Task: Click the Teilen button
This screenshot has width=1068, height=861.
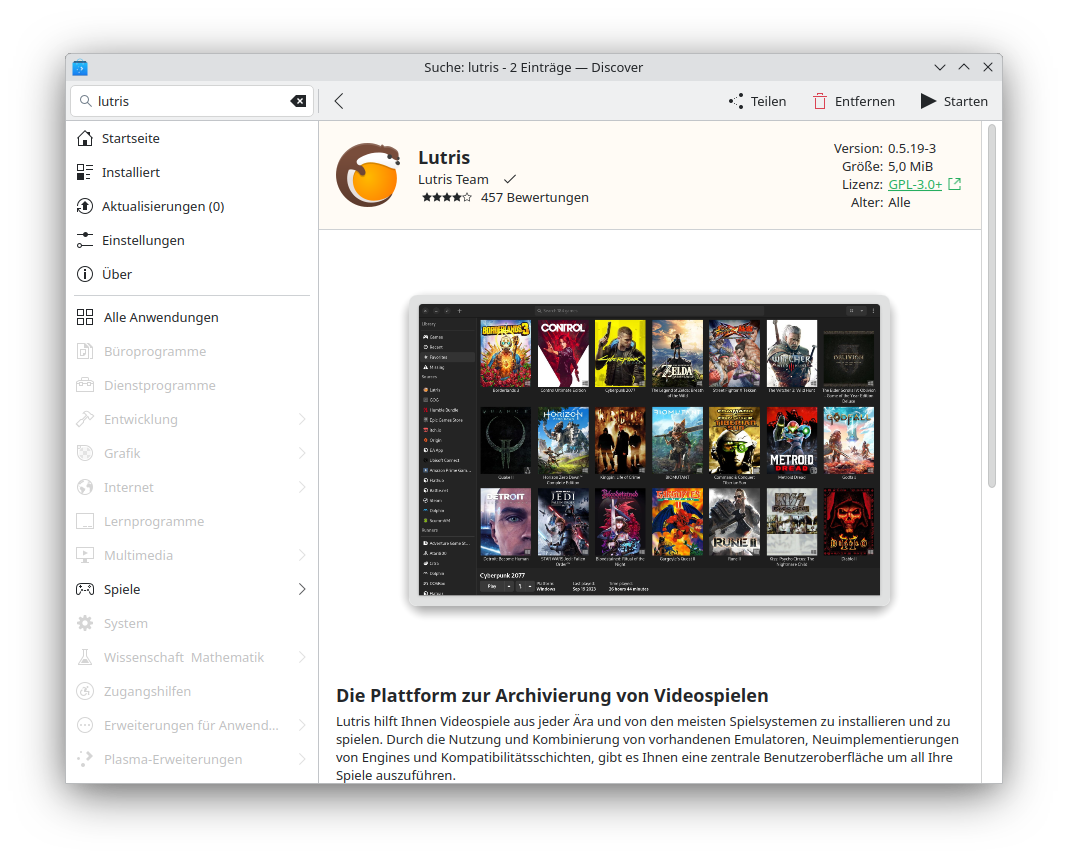Action: point(757,101)
